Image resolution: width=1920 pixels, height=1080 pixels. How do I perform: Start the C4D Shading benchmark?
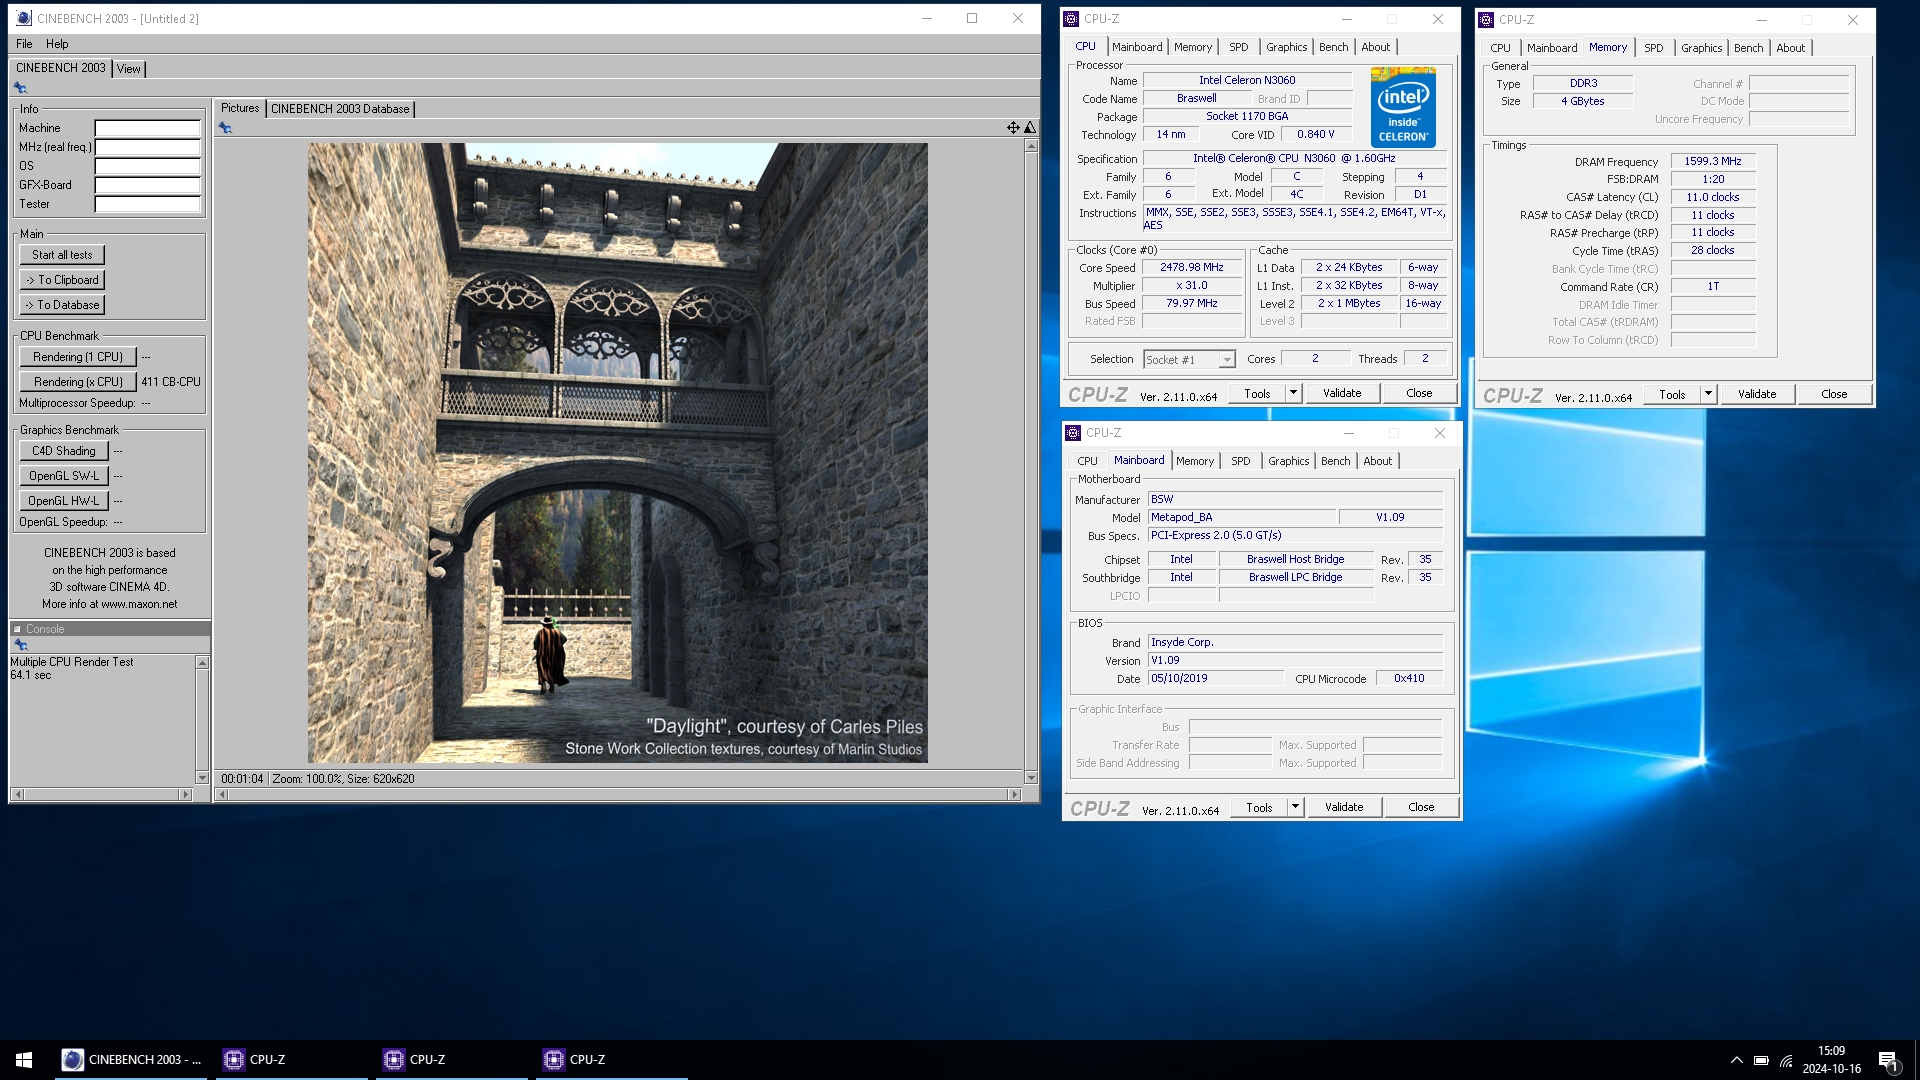coord(64,451)
